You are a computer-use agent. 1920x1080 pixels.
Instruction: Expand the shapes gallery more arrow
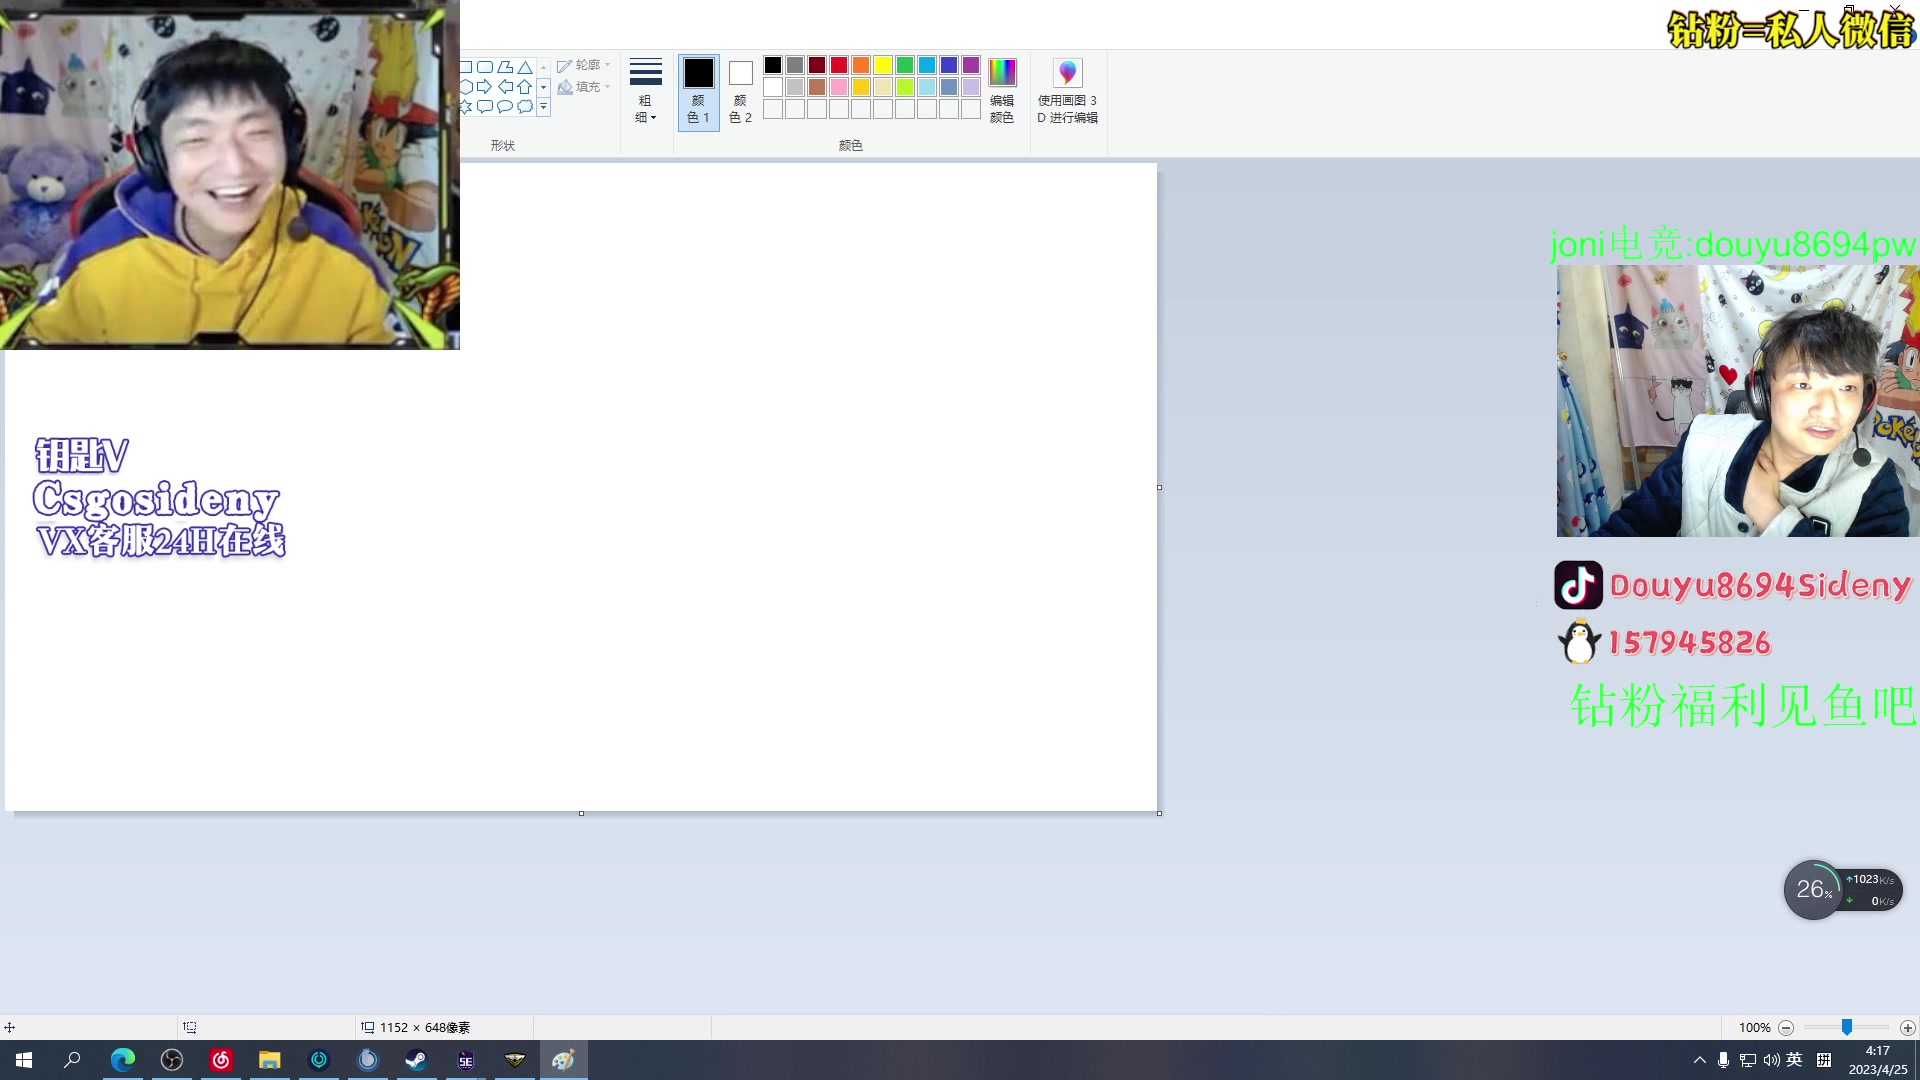[543, 106]
